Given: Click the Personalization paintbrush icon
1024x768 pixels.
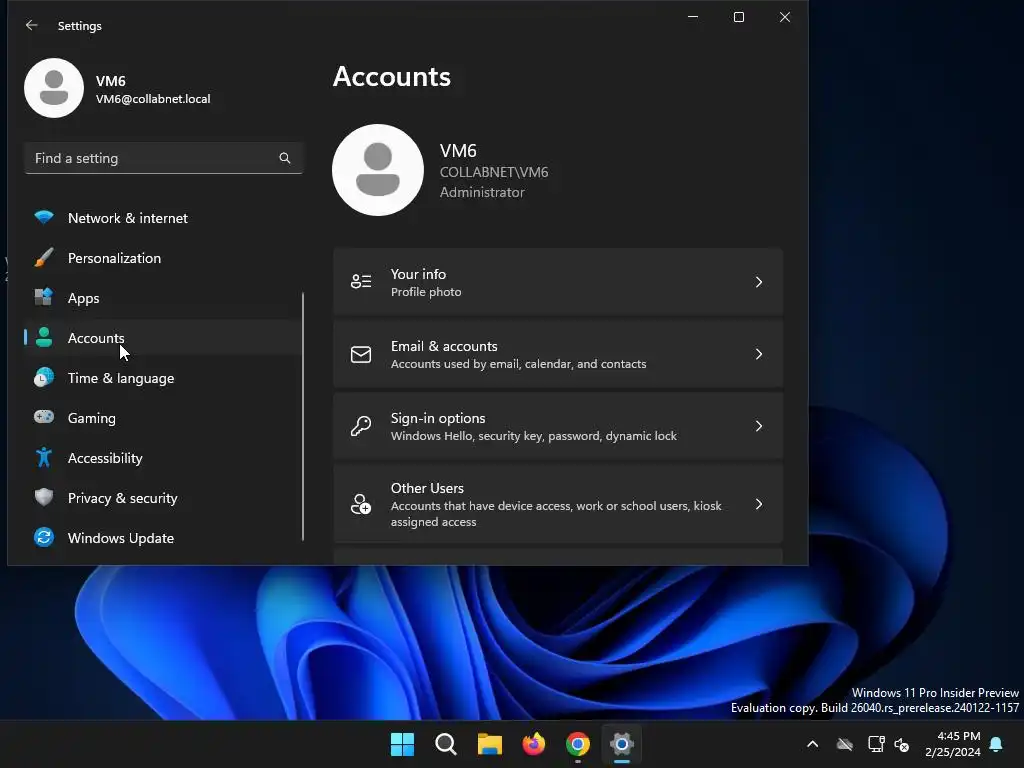Looking at the screenshot, I should (x=44, y=257).
